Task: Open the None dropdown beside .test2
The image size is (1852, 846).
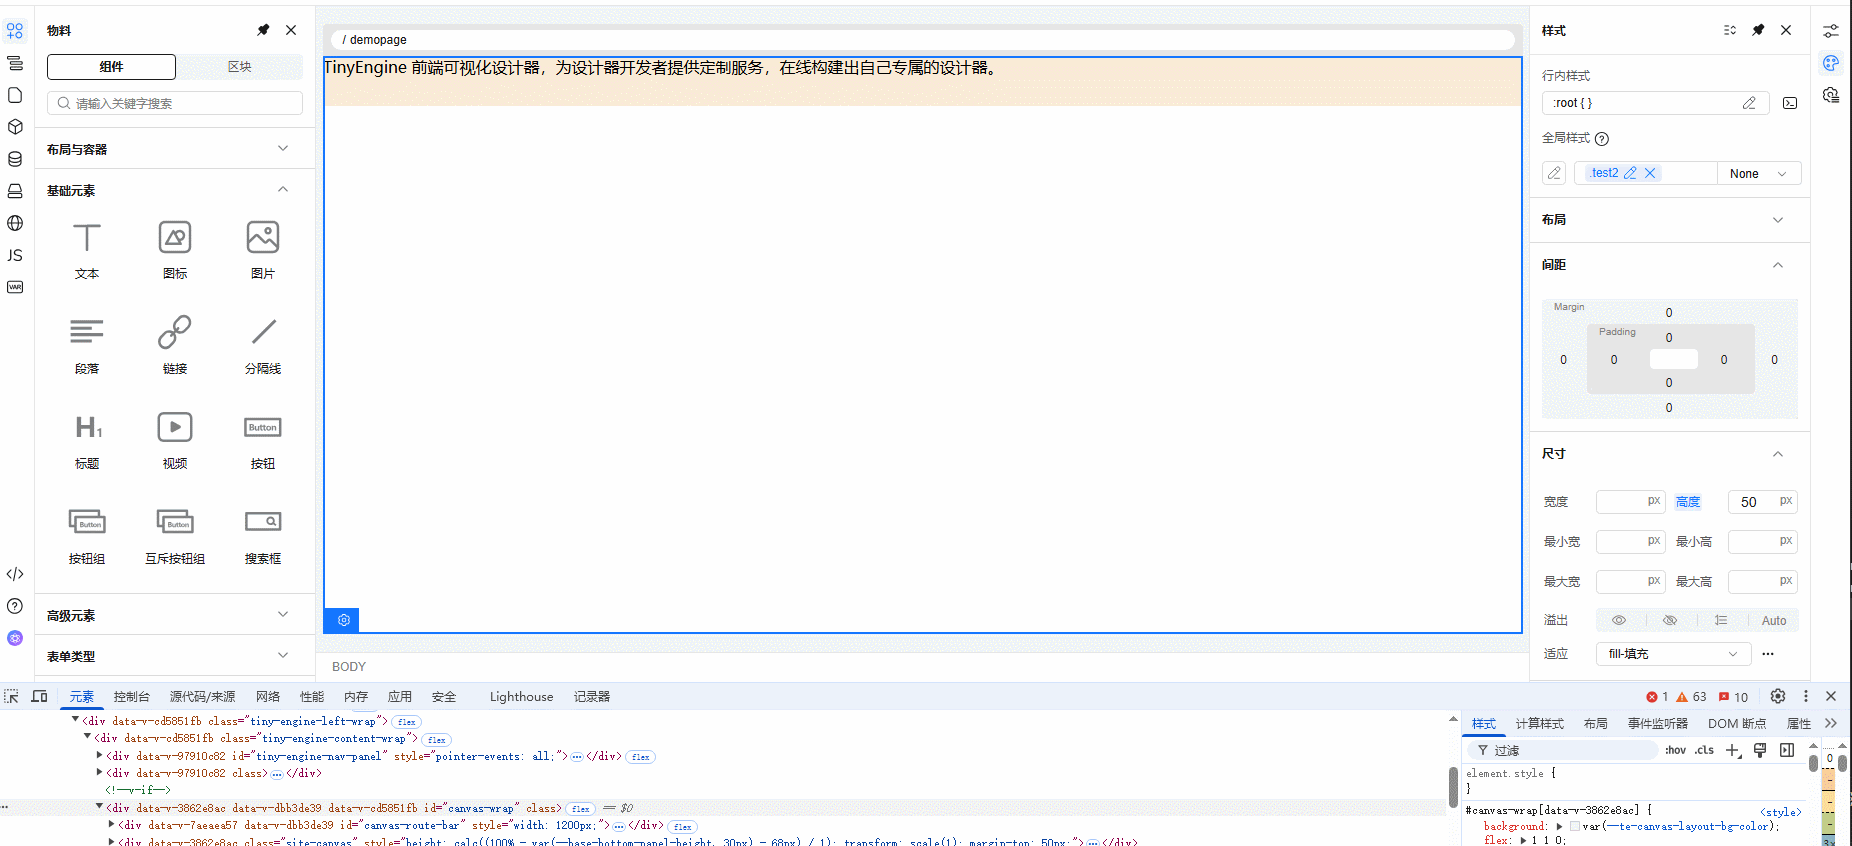Action: pos(1758,173)
